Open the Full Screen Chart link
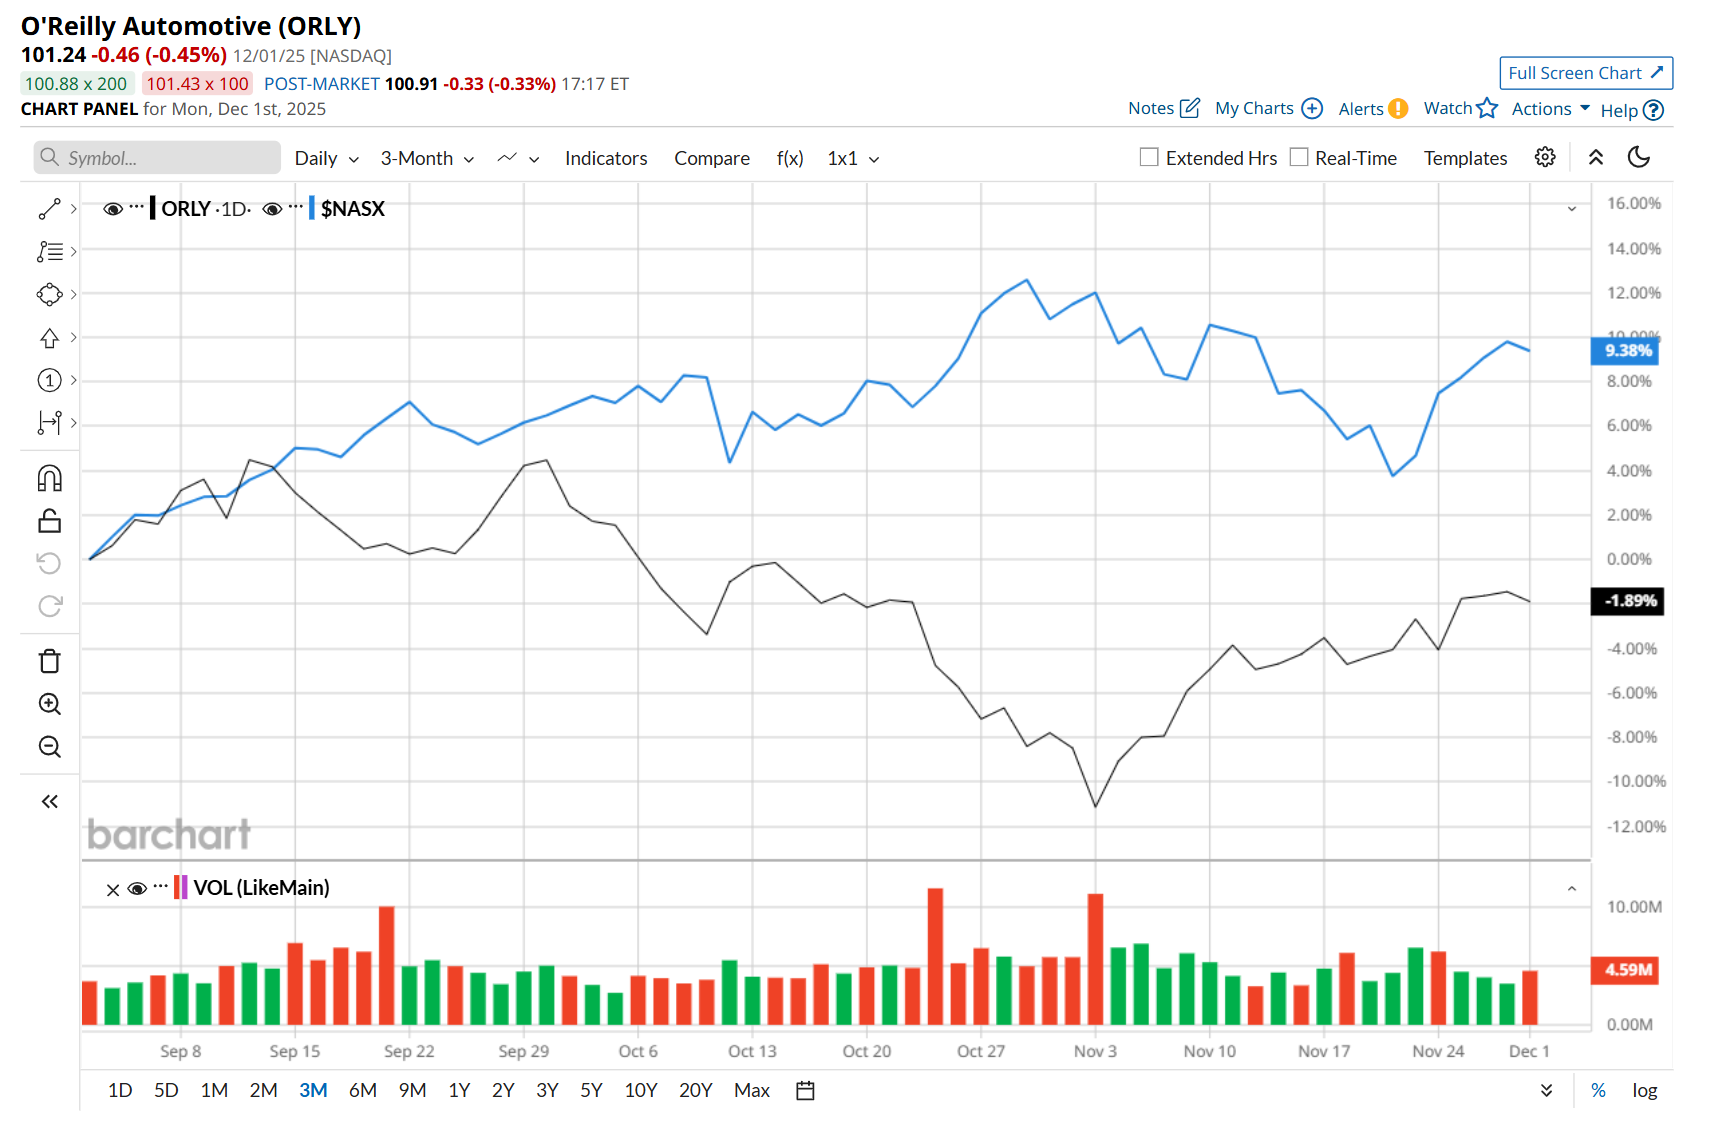1709x1124 pixels. [1585, 73]
